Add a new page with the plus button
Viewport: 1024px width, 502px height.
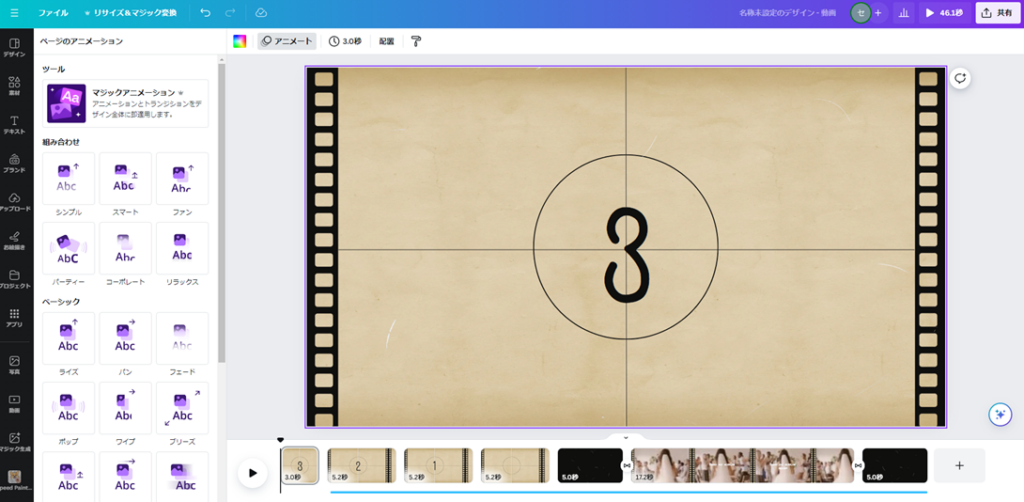[959, 465]
